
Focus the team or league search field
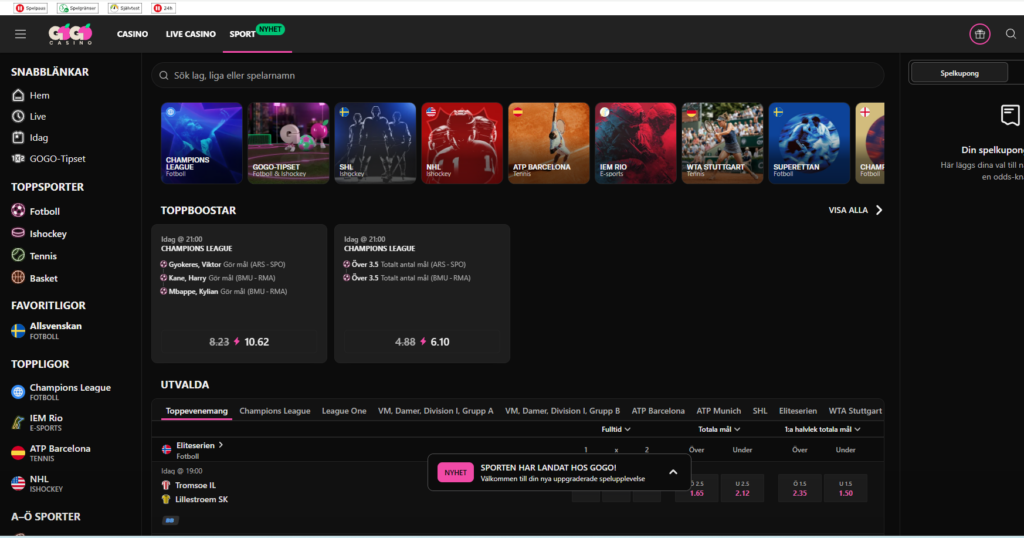[x=518, y=76]
